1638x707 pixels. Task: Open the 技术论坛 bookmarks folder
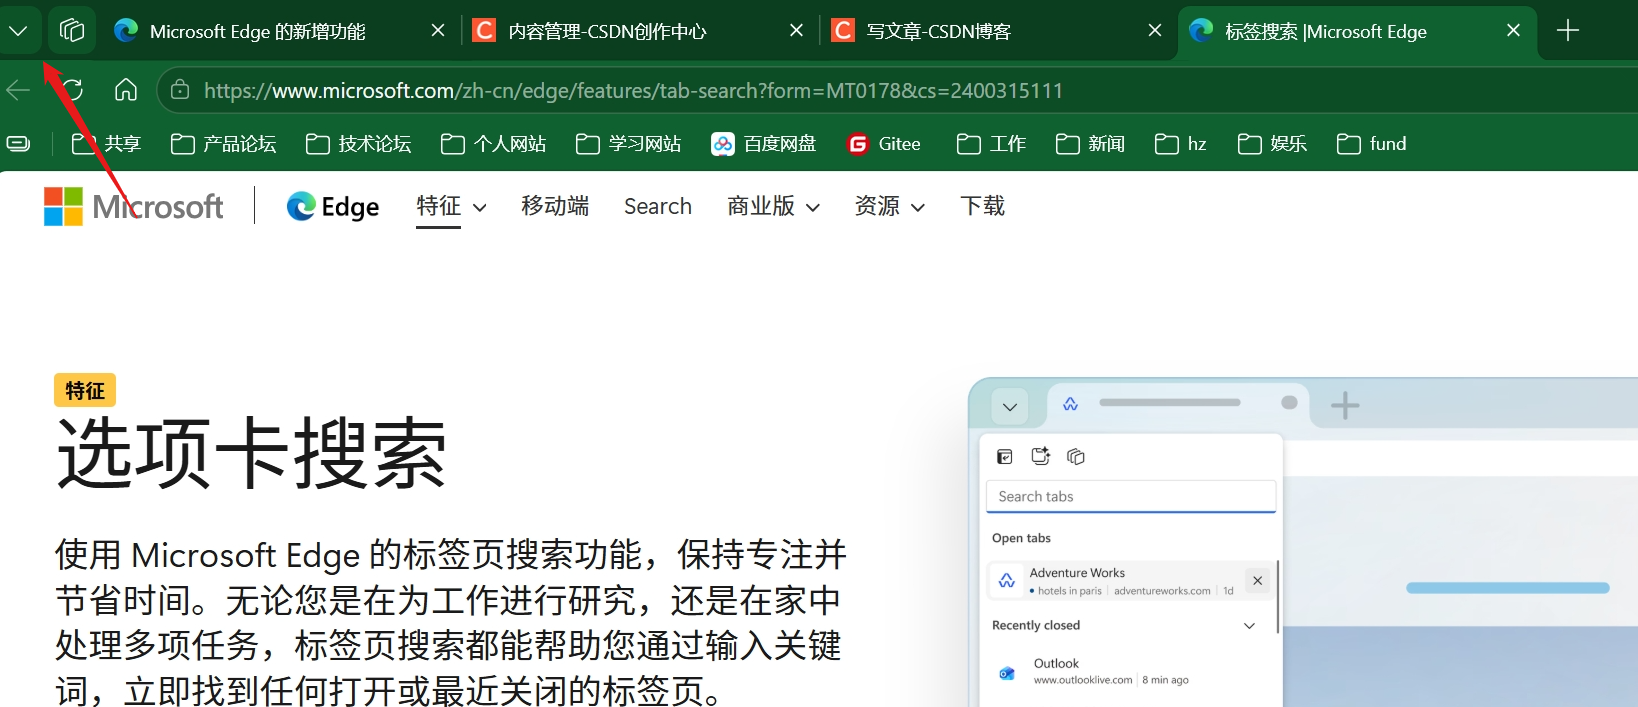point(358,144)
